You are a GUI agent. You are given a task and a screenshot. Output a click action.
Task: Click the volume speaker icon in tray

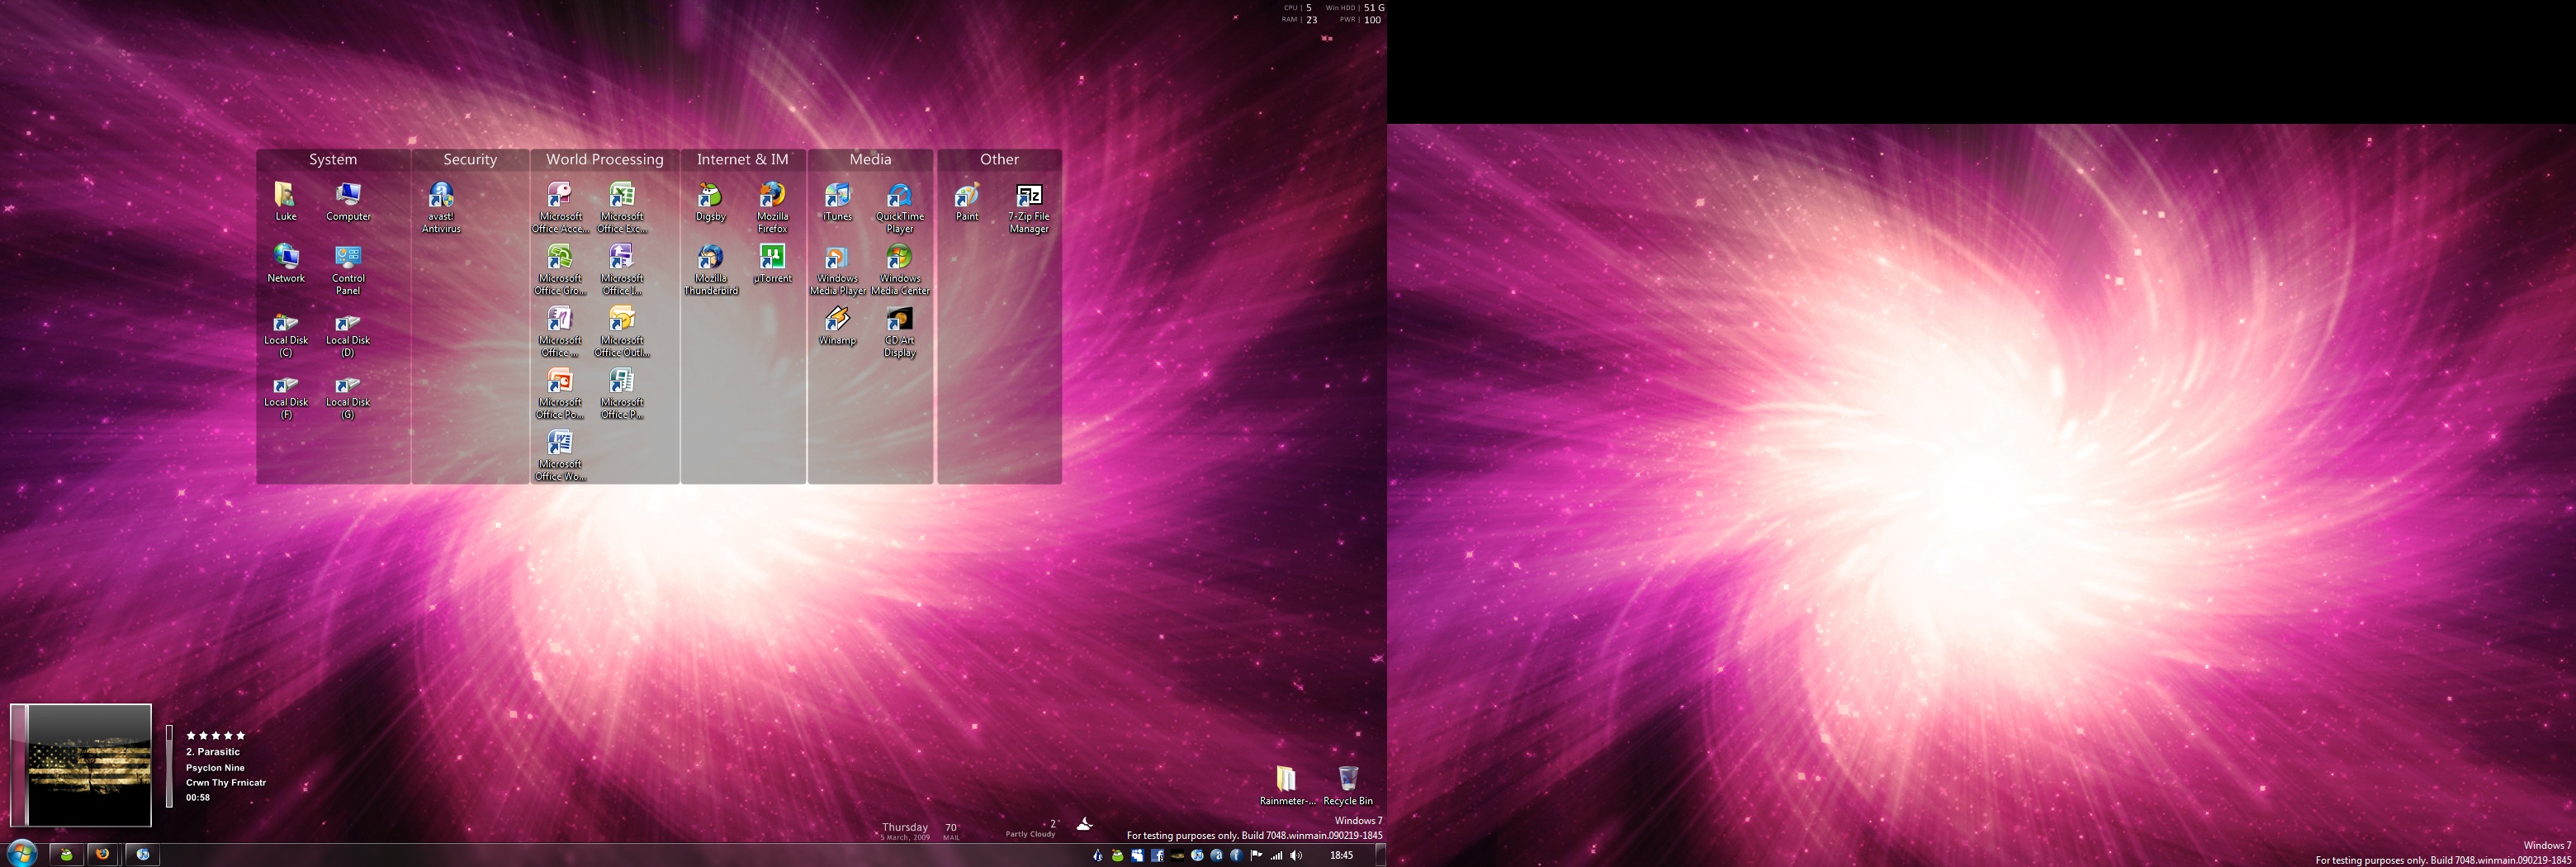pos(1296,855)
